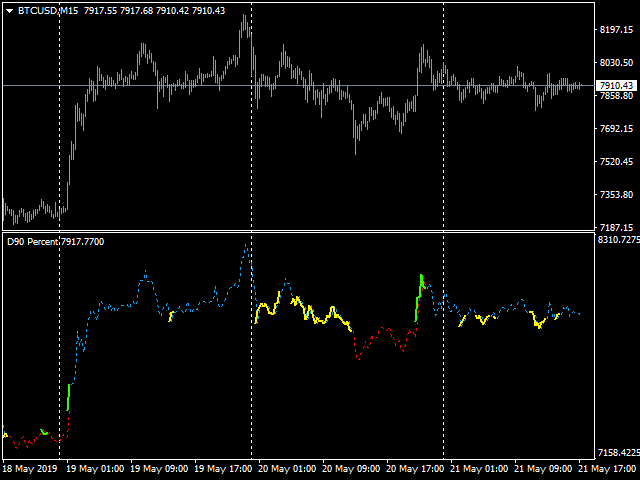Select the divider between chart and indicator window
Viewport: 640px width, 480px height.
300,232
